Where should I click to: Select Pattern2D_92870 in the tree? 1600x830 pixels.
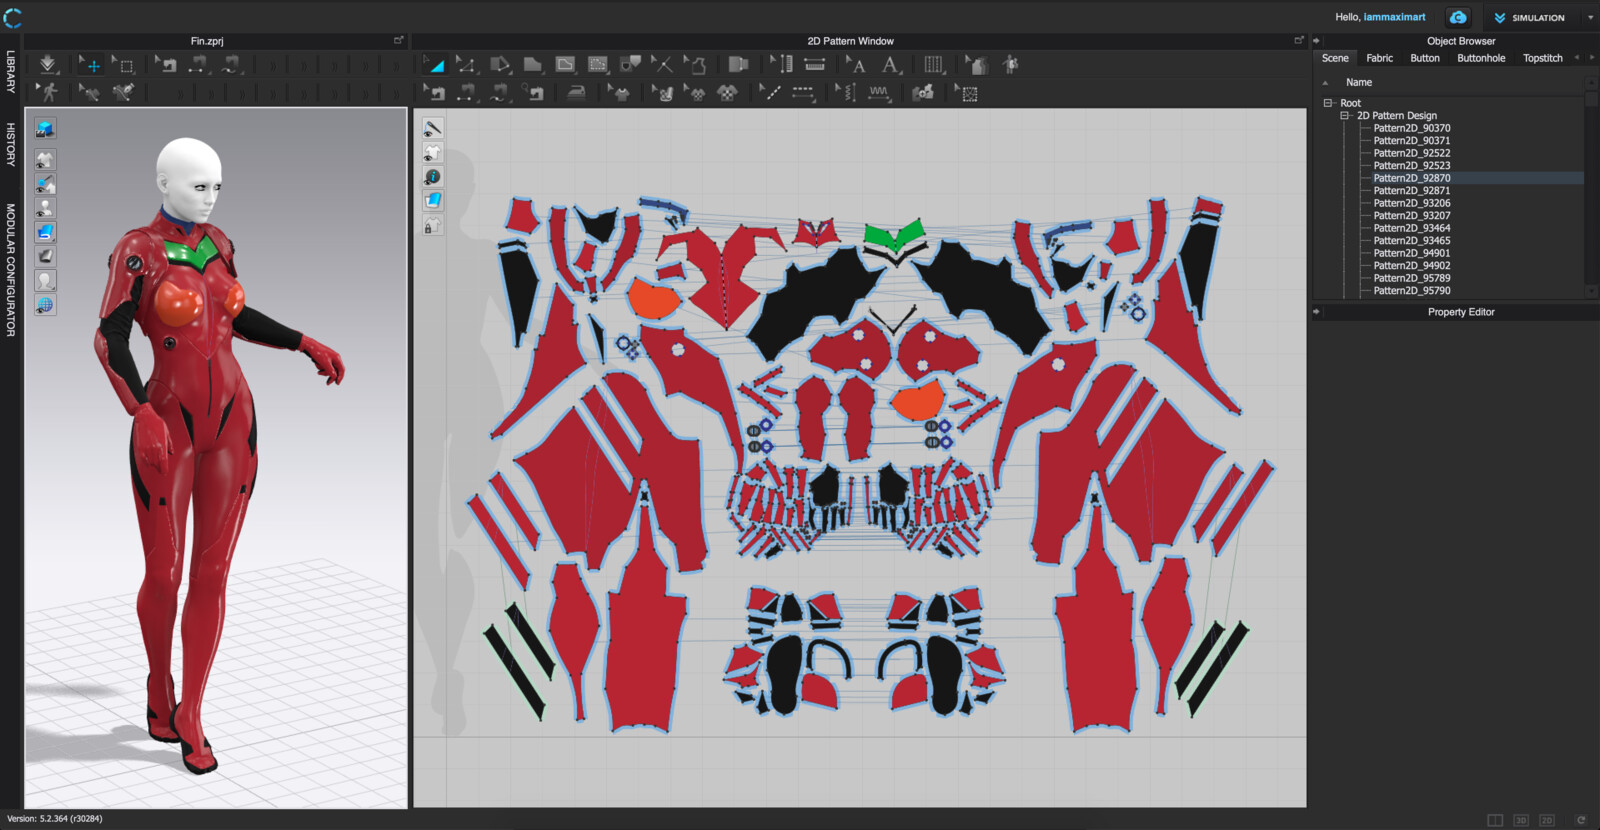click(x=1411, y=178)
